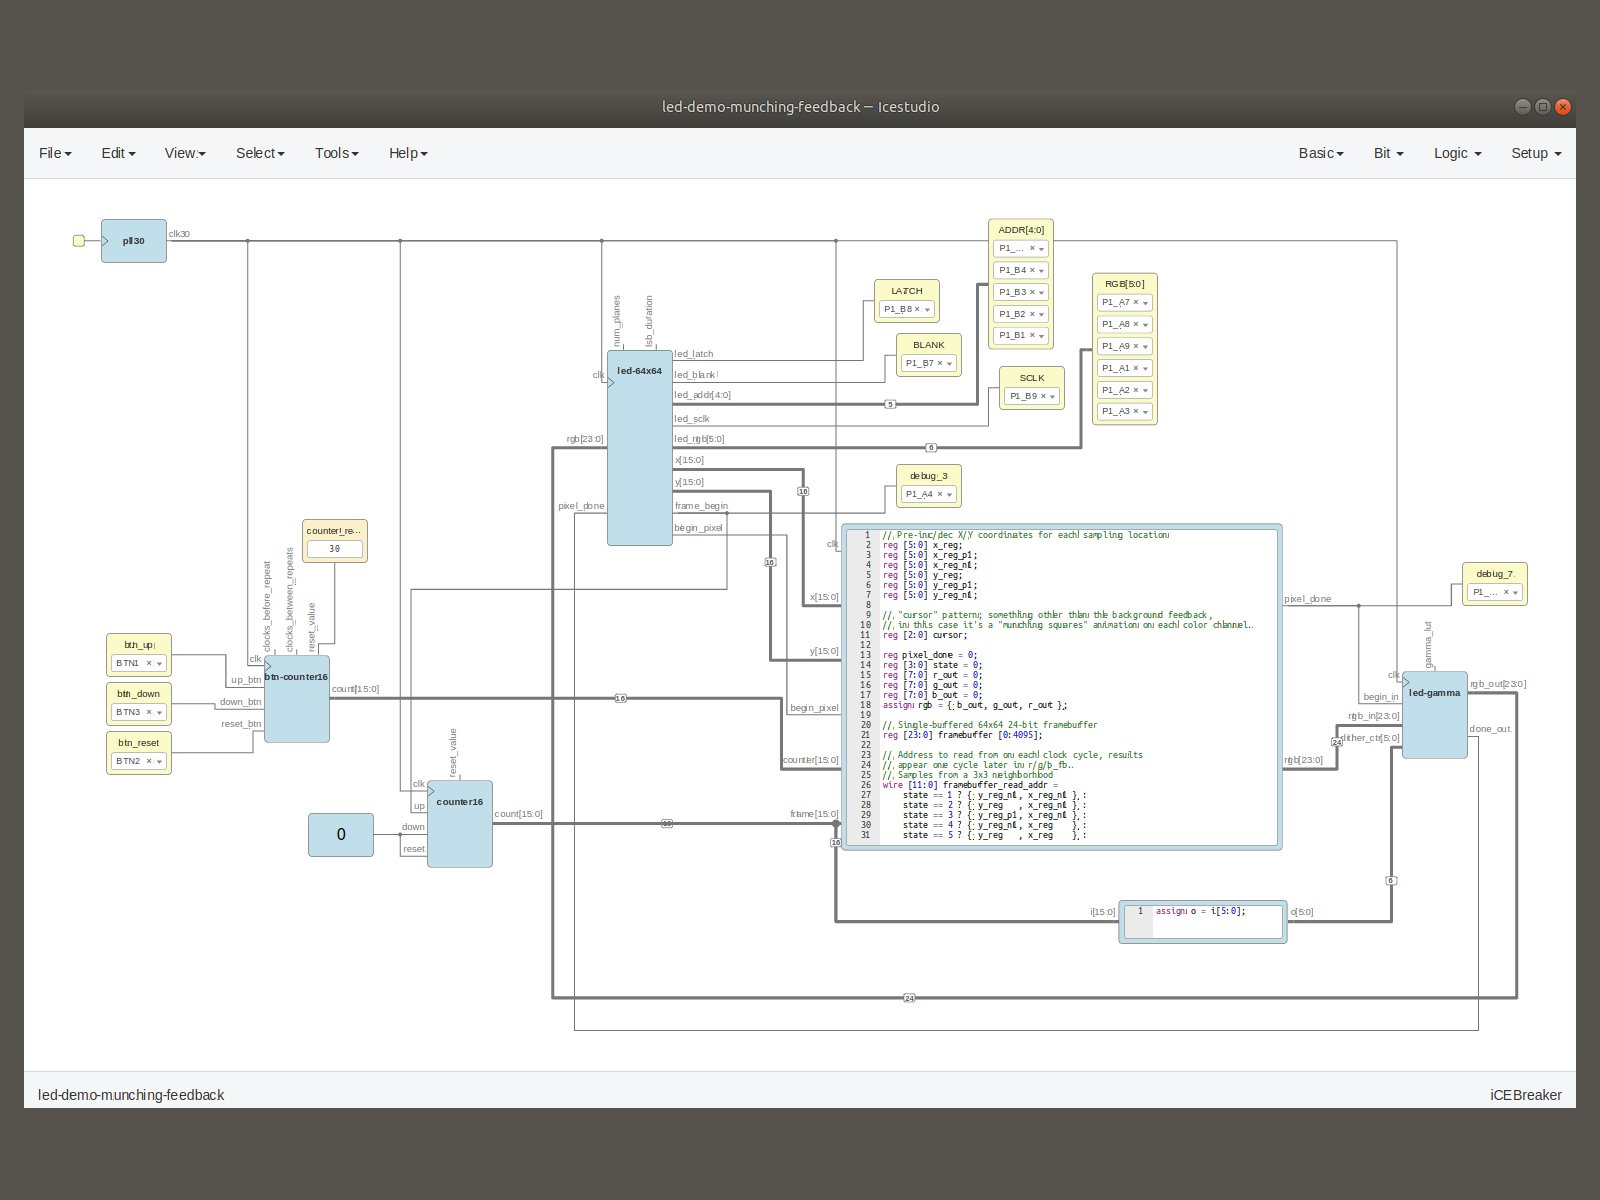Clear the P1_A7 pin in RGB[5:0]
This screenshot has width=1600, height=1200.
click(x=1135, y=303)
